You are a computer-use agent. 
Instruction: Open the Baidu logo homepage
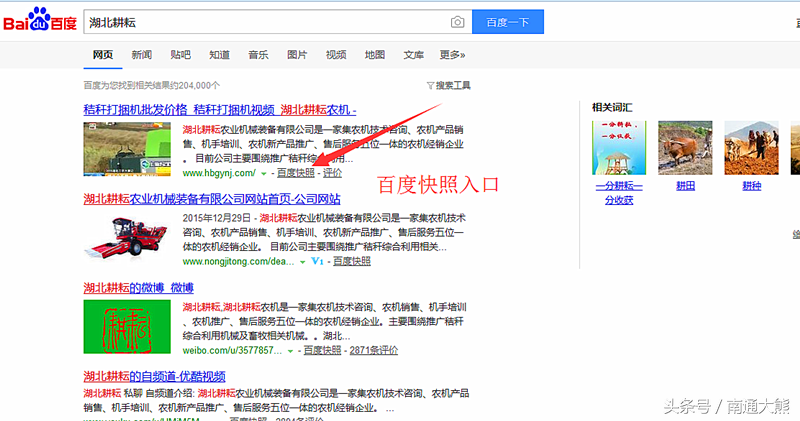tap(40, 19)
